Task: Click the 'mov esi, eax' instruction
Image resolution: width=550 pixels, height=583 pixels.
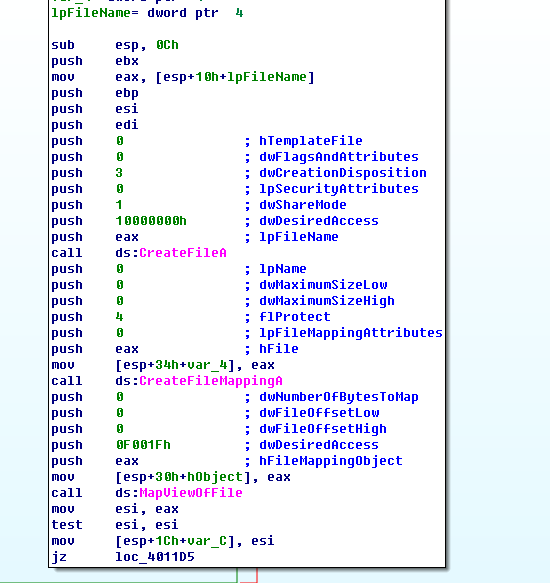Action: point(115,509)
